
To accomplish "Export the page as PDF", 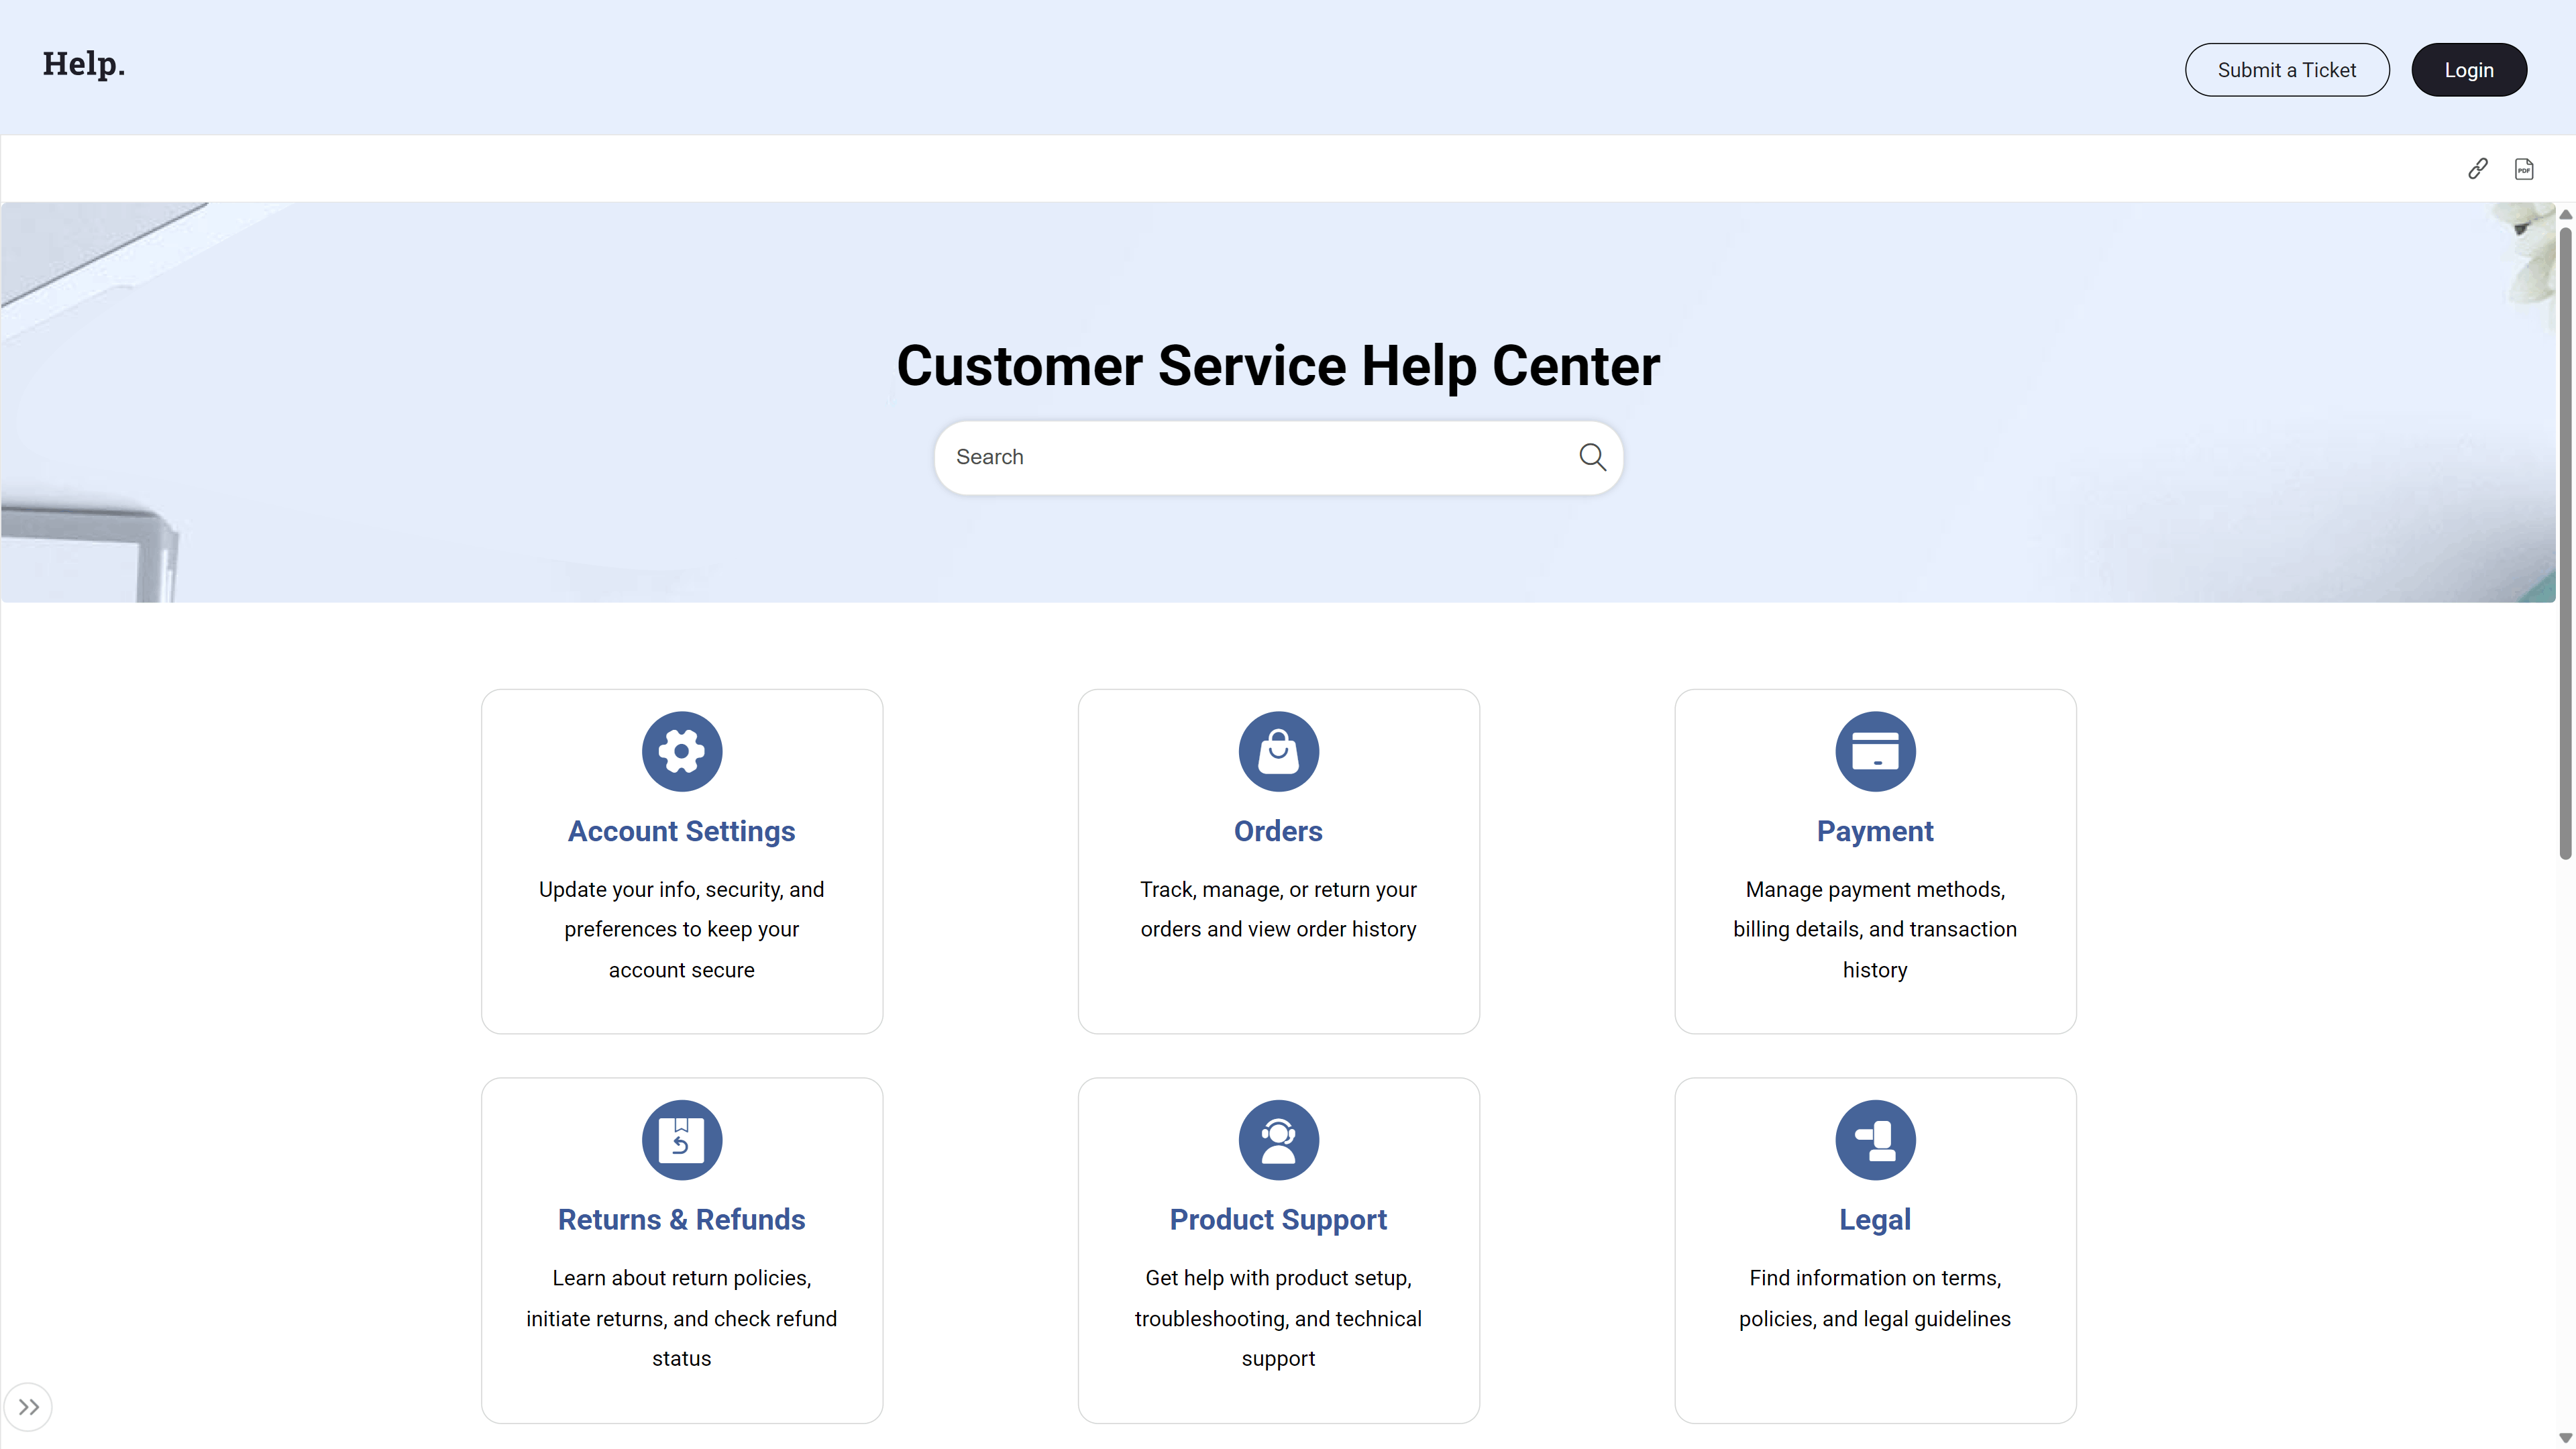I will pos(2524,168).
